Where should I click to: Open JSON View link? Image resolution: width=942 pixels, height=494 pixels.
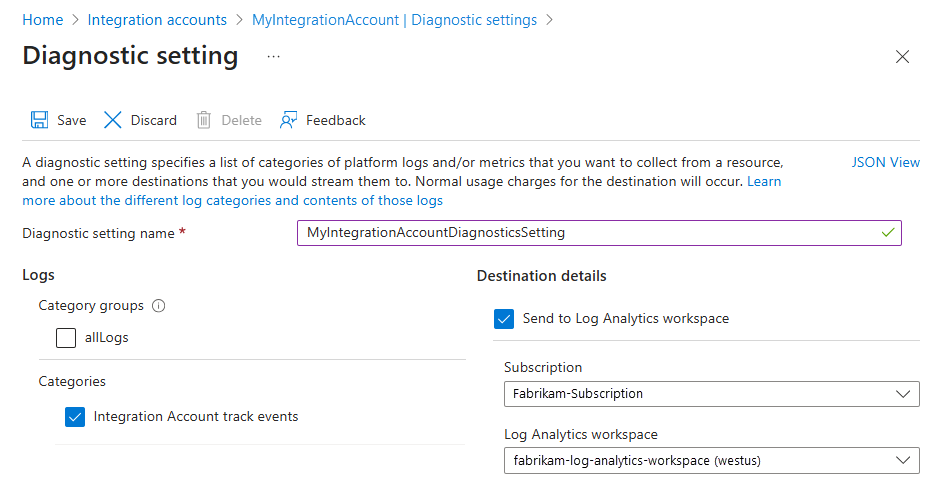[885, 162]
